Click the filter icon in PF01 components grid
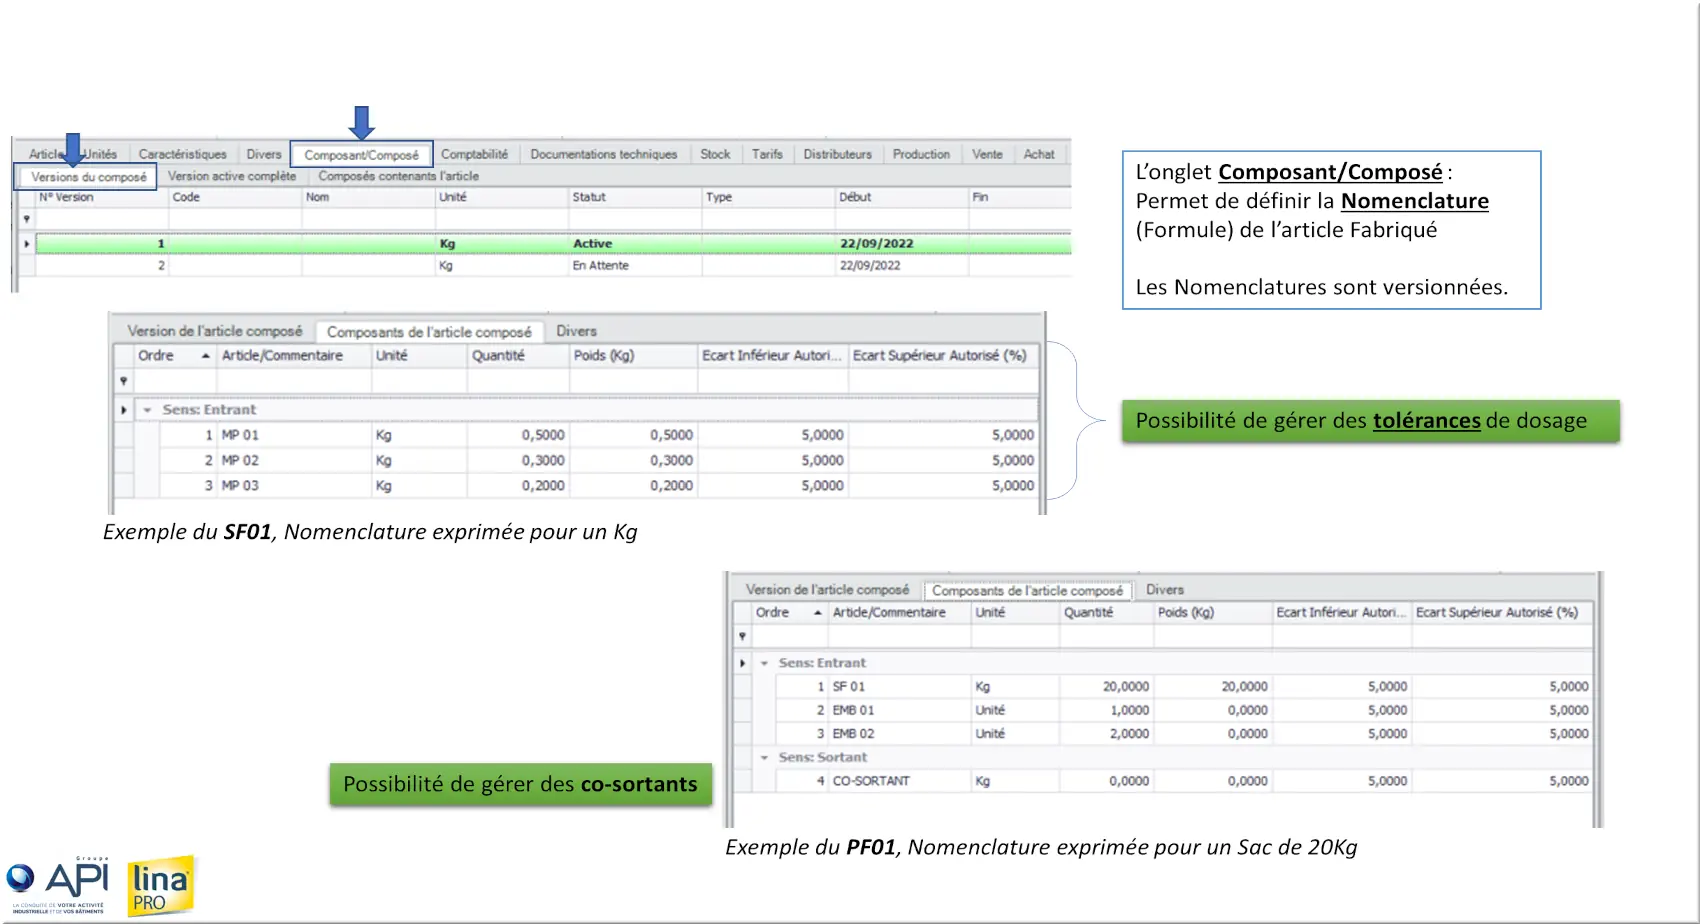The image size is (1700, 924). click(742, 636)
